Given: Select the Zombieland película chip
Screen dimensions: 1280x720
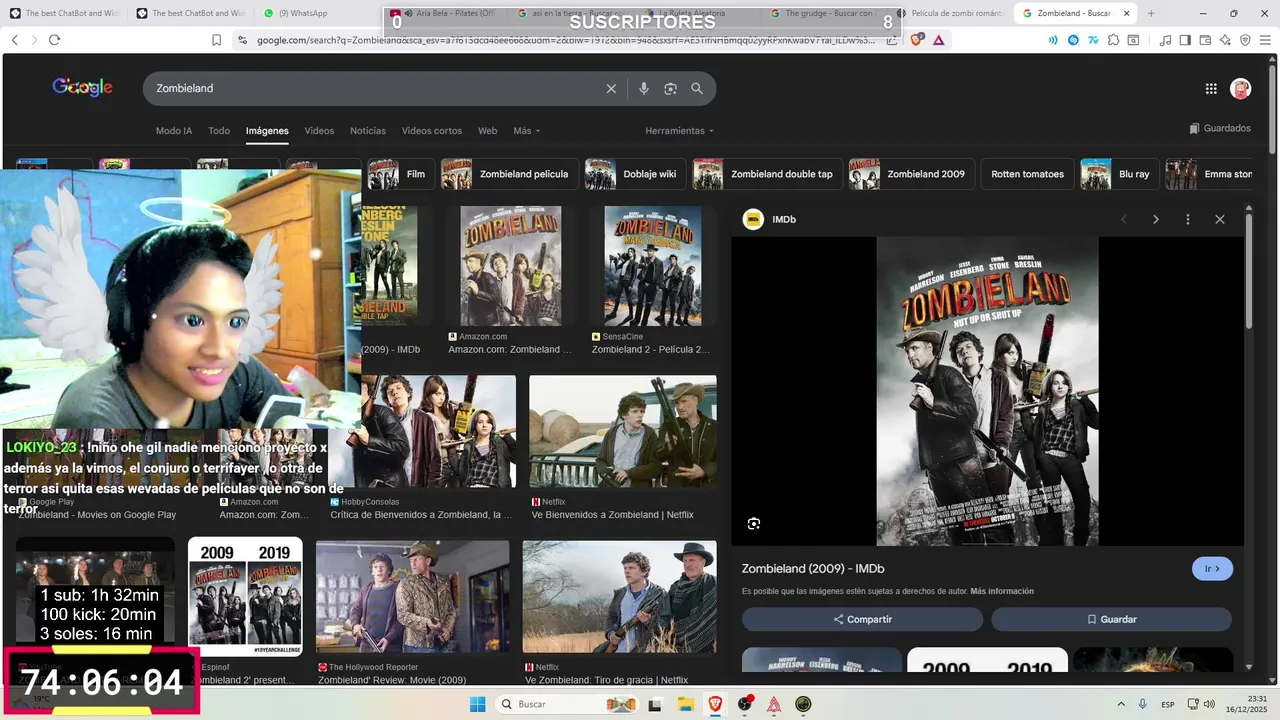Looking at the screenshot, I should (510, 174).
